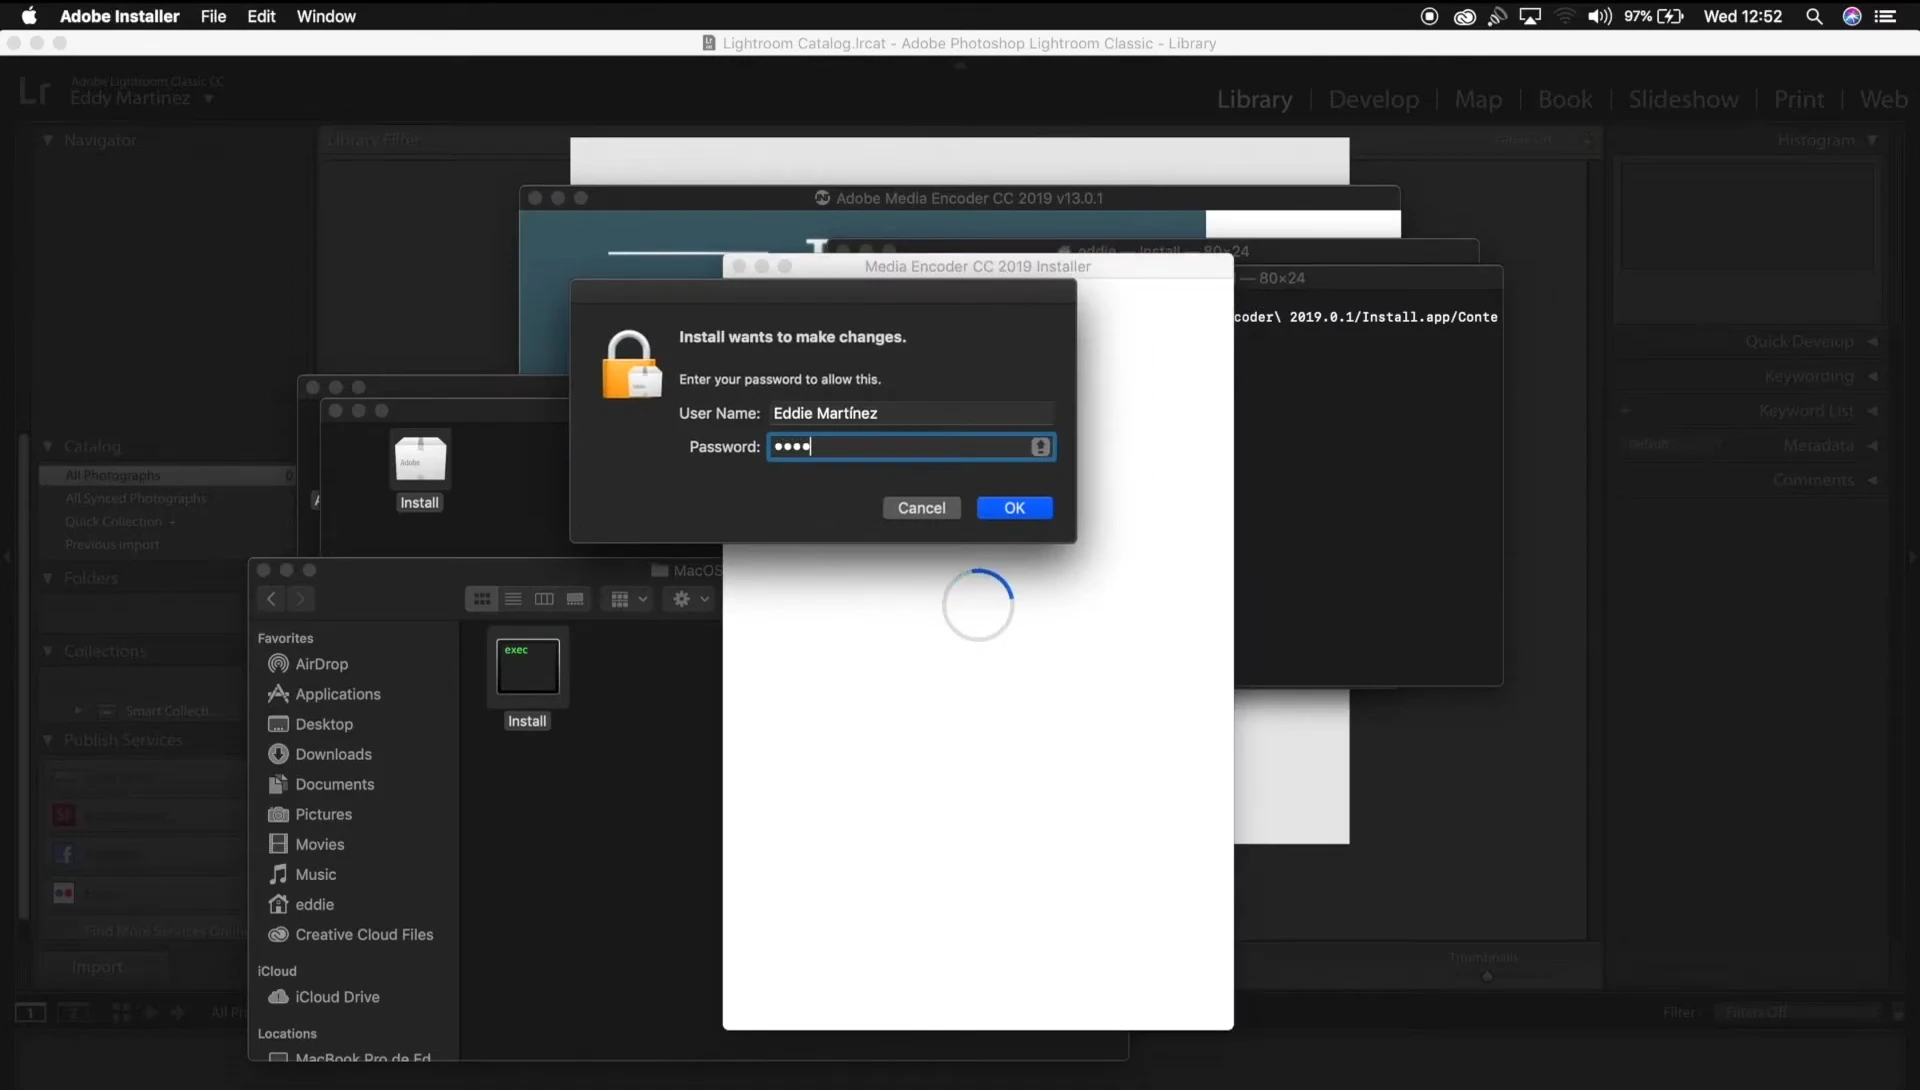Collapse the Navigator panel in Lightroom
This screenshot has width=1920, height=1090.
47,140
